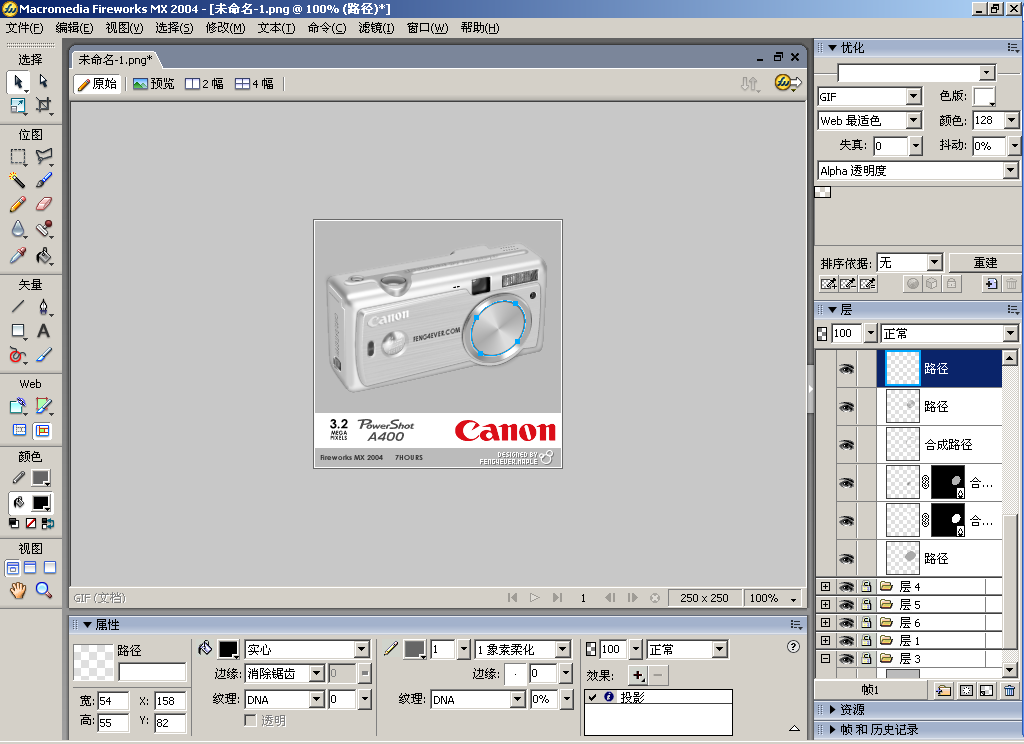Pick the Line tool
1024x744 pixels.
[x=18, y=306]
